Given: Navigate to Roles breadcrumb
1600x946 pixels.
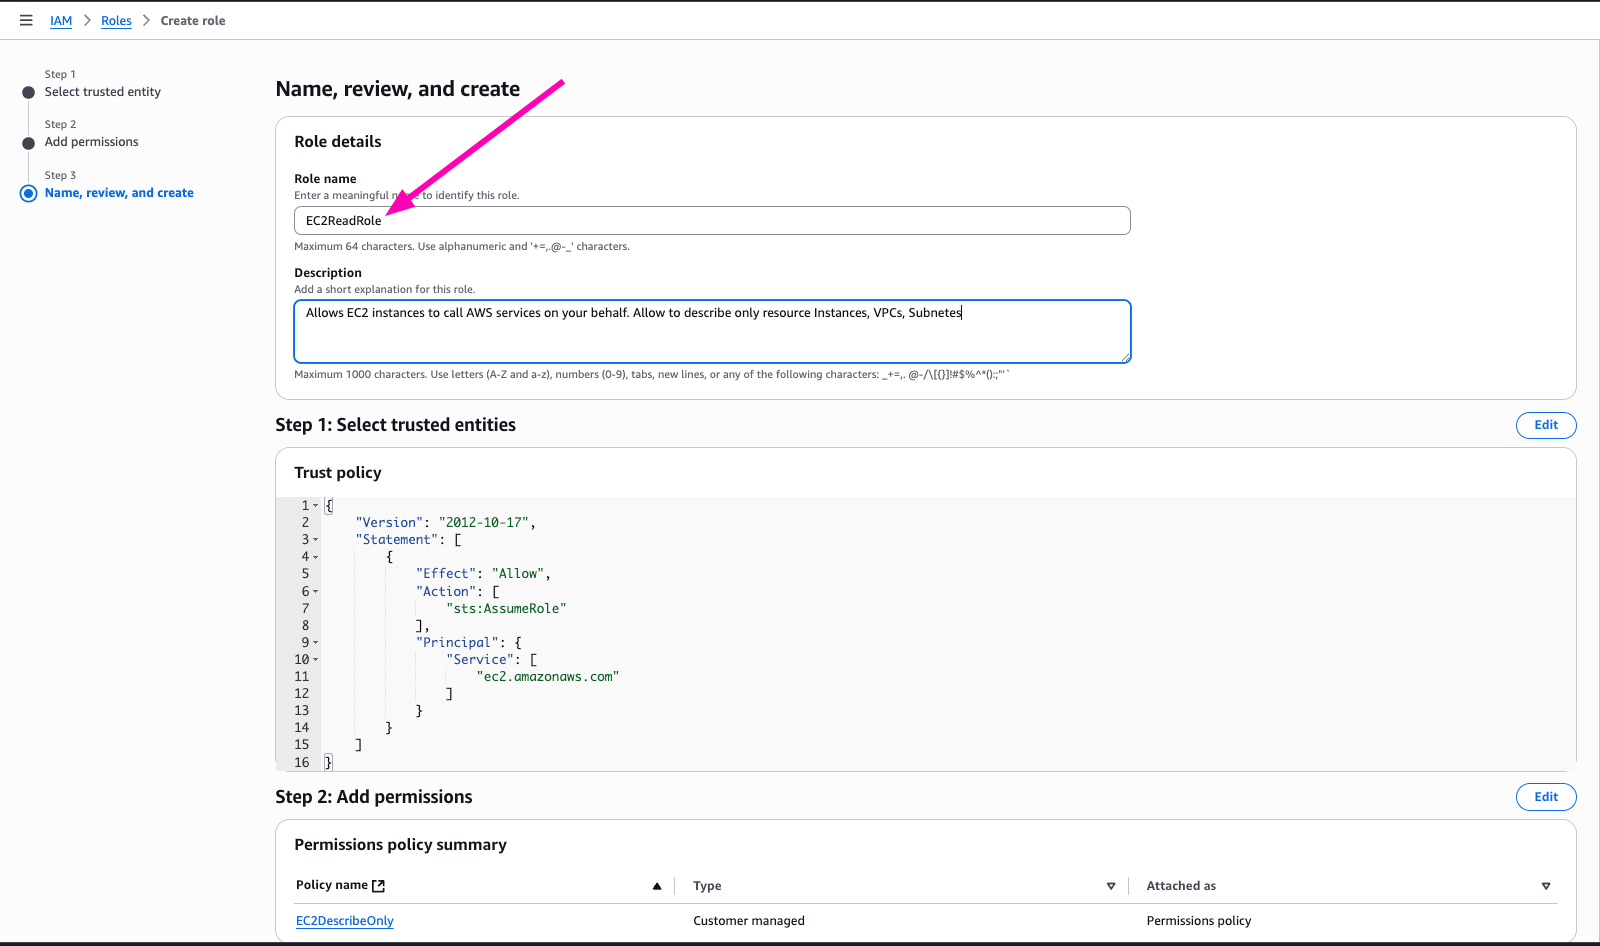Looking at the screenshot, I should pyautogui.click(x=116, y=21).
